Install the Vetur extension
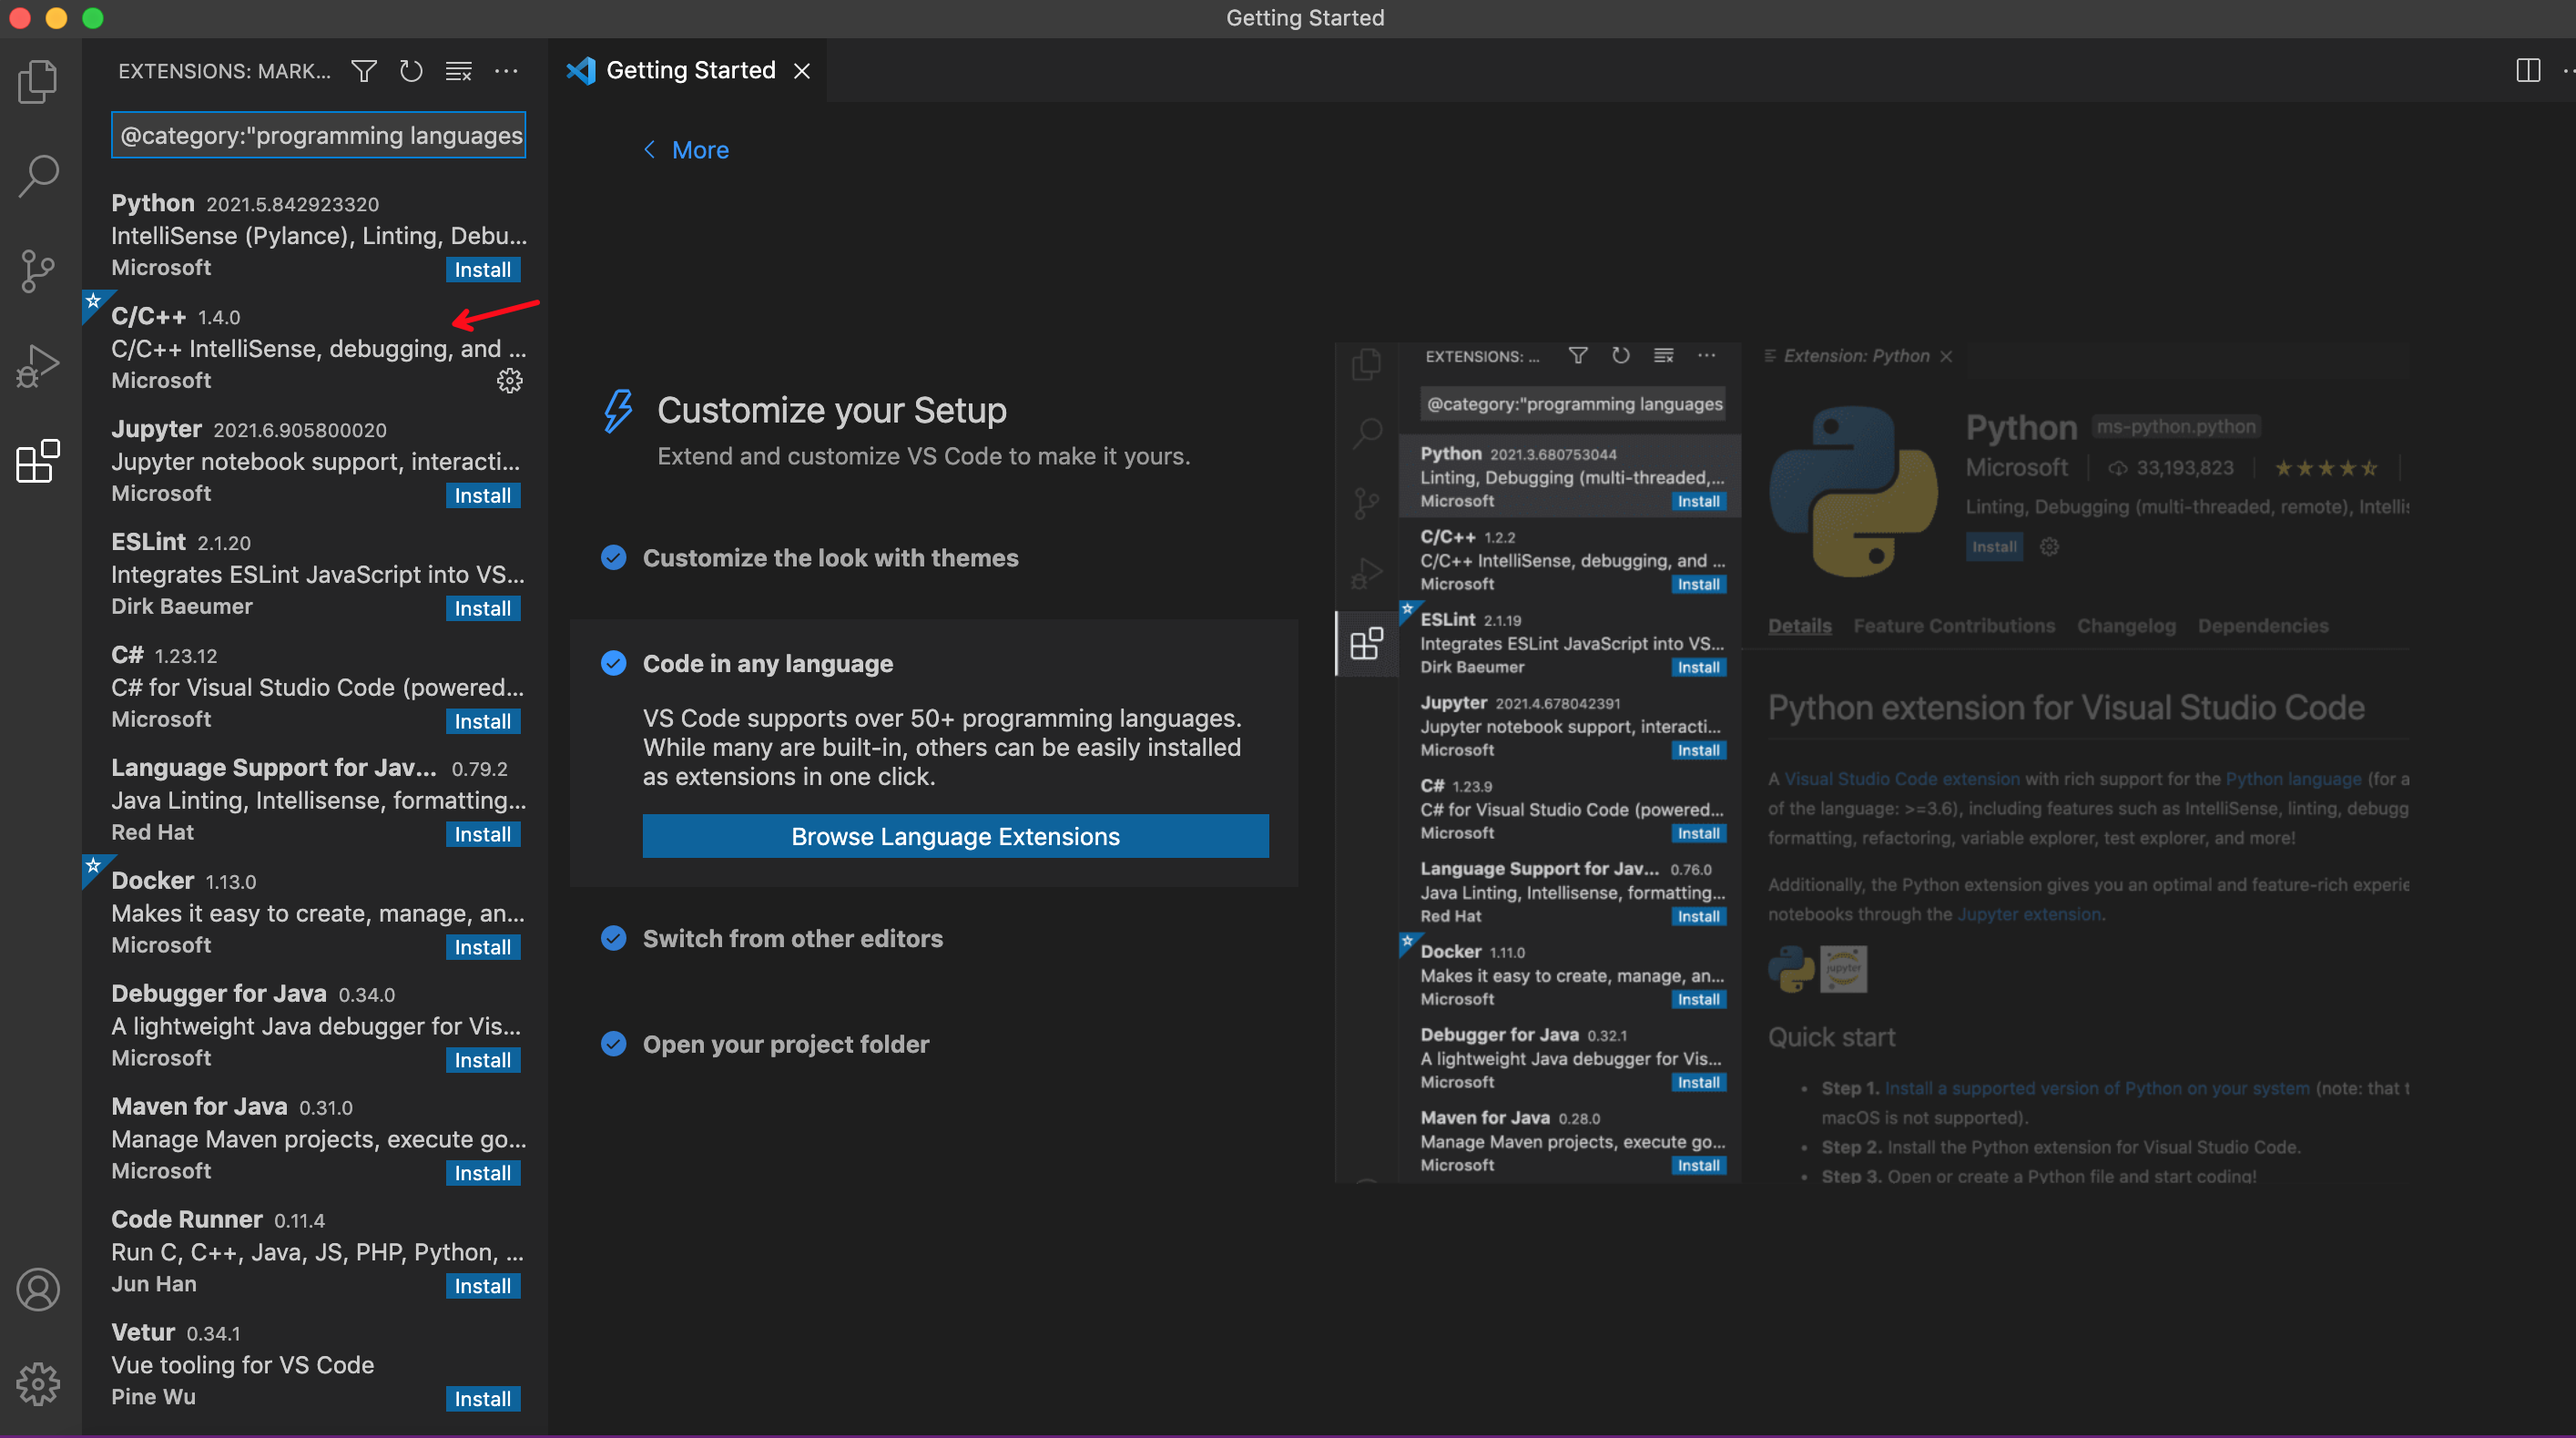 pos(483,1399)
